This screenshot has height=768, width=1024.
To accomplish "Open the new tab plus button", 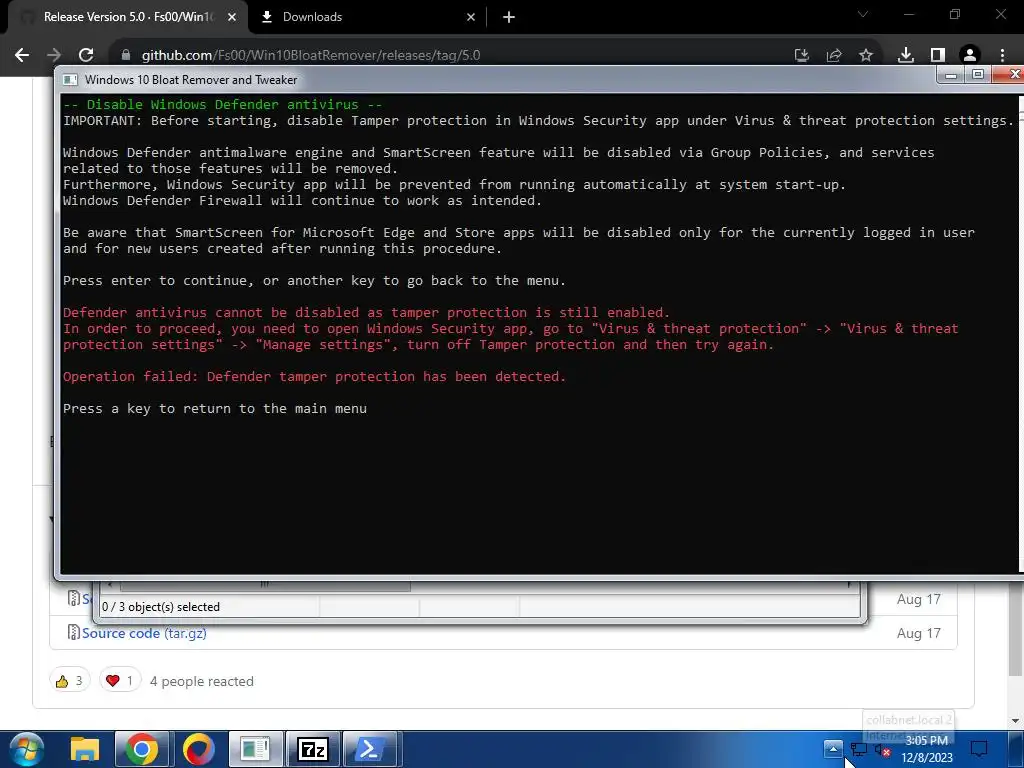I will 509,17.
